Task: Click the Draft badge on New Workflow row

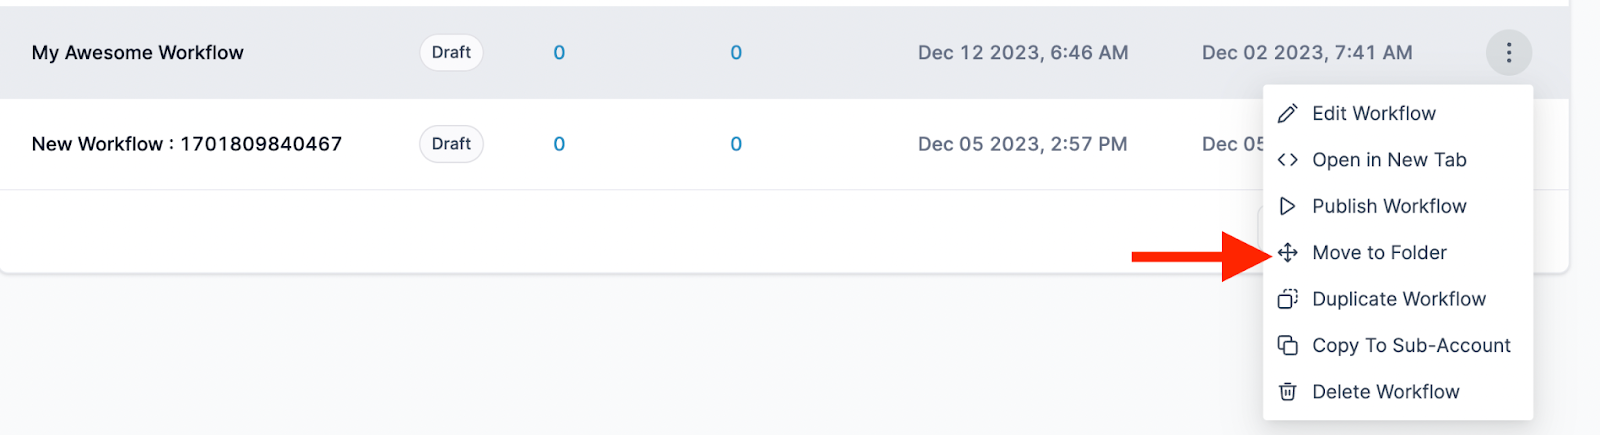Action: 451,144
